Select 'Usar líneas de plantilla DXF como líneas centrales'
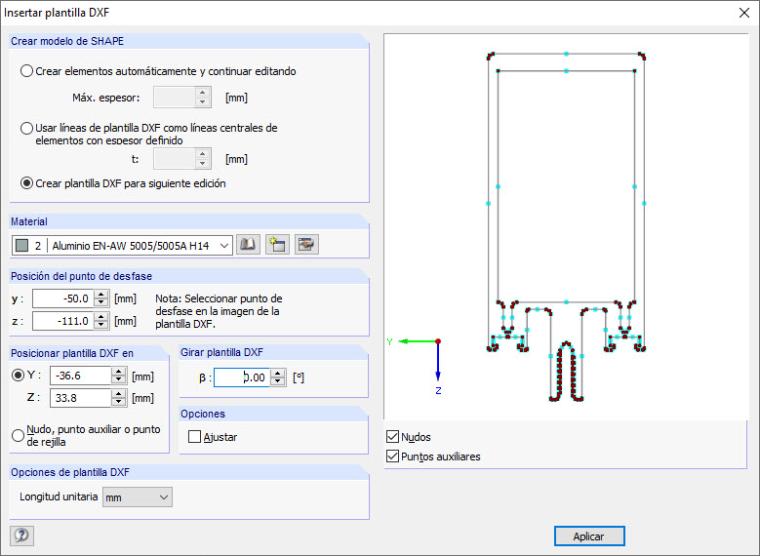 [27, 128]
